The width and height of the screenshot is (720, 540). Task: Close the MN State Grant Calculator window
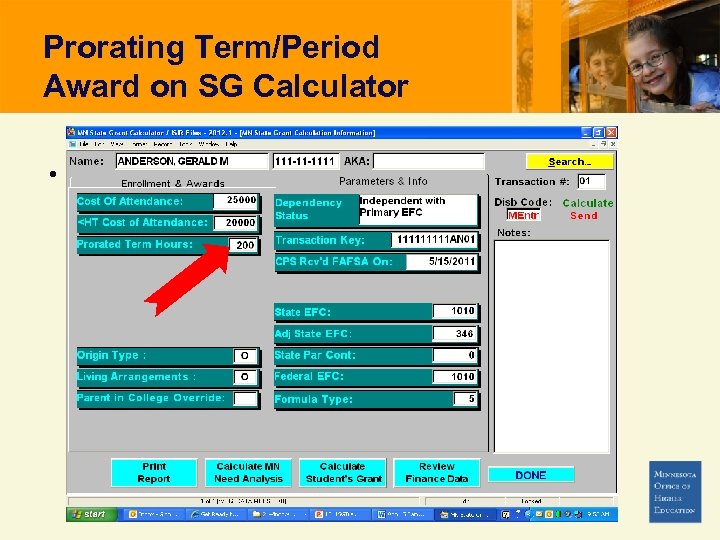[611, 132]
